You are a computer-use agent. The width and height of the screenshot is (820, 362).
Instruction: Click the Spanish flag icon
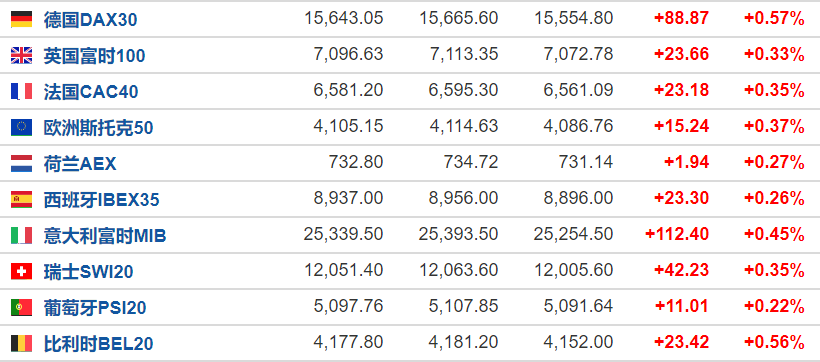coord(21,199)
